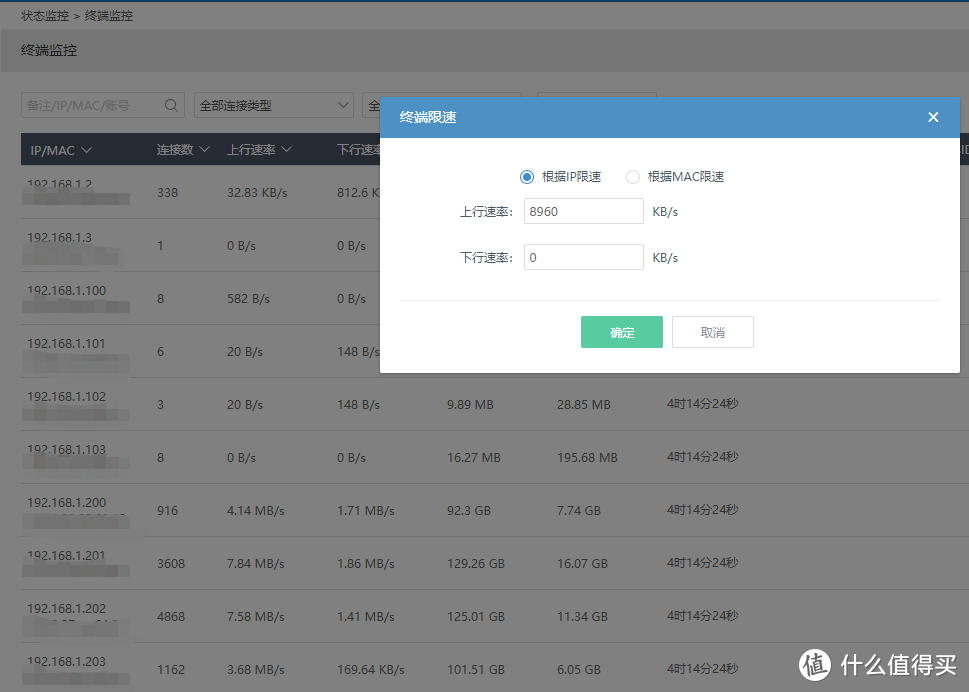Click the download rate 169.64 KB/s cell

370,670
